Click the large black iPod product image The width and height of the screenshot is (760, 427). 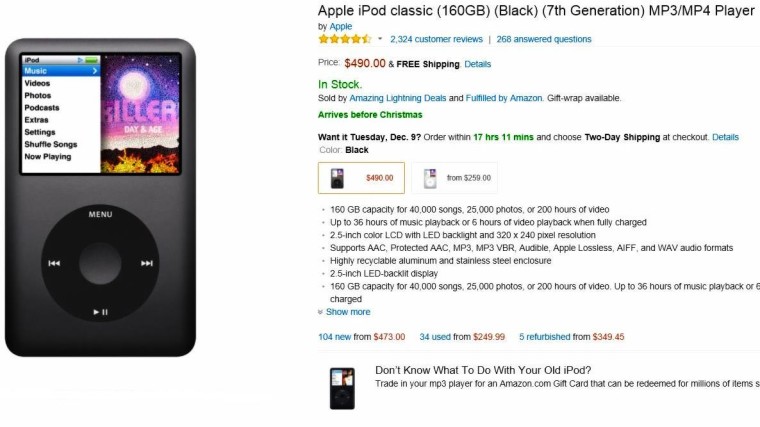[100, 197]
